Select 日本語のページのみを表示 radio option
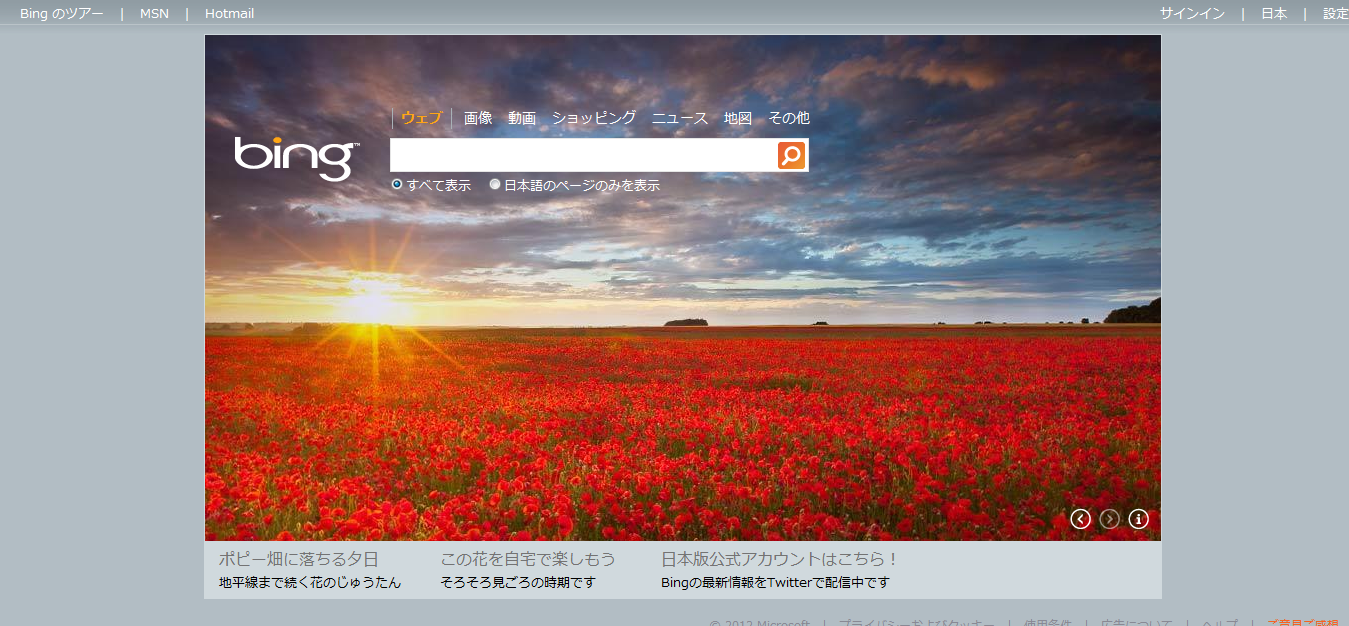 click(x=495, y=185)
